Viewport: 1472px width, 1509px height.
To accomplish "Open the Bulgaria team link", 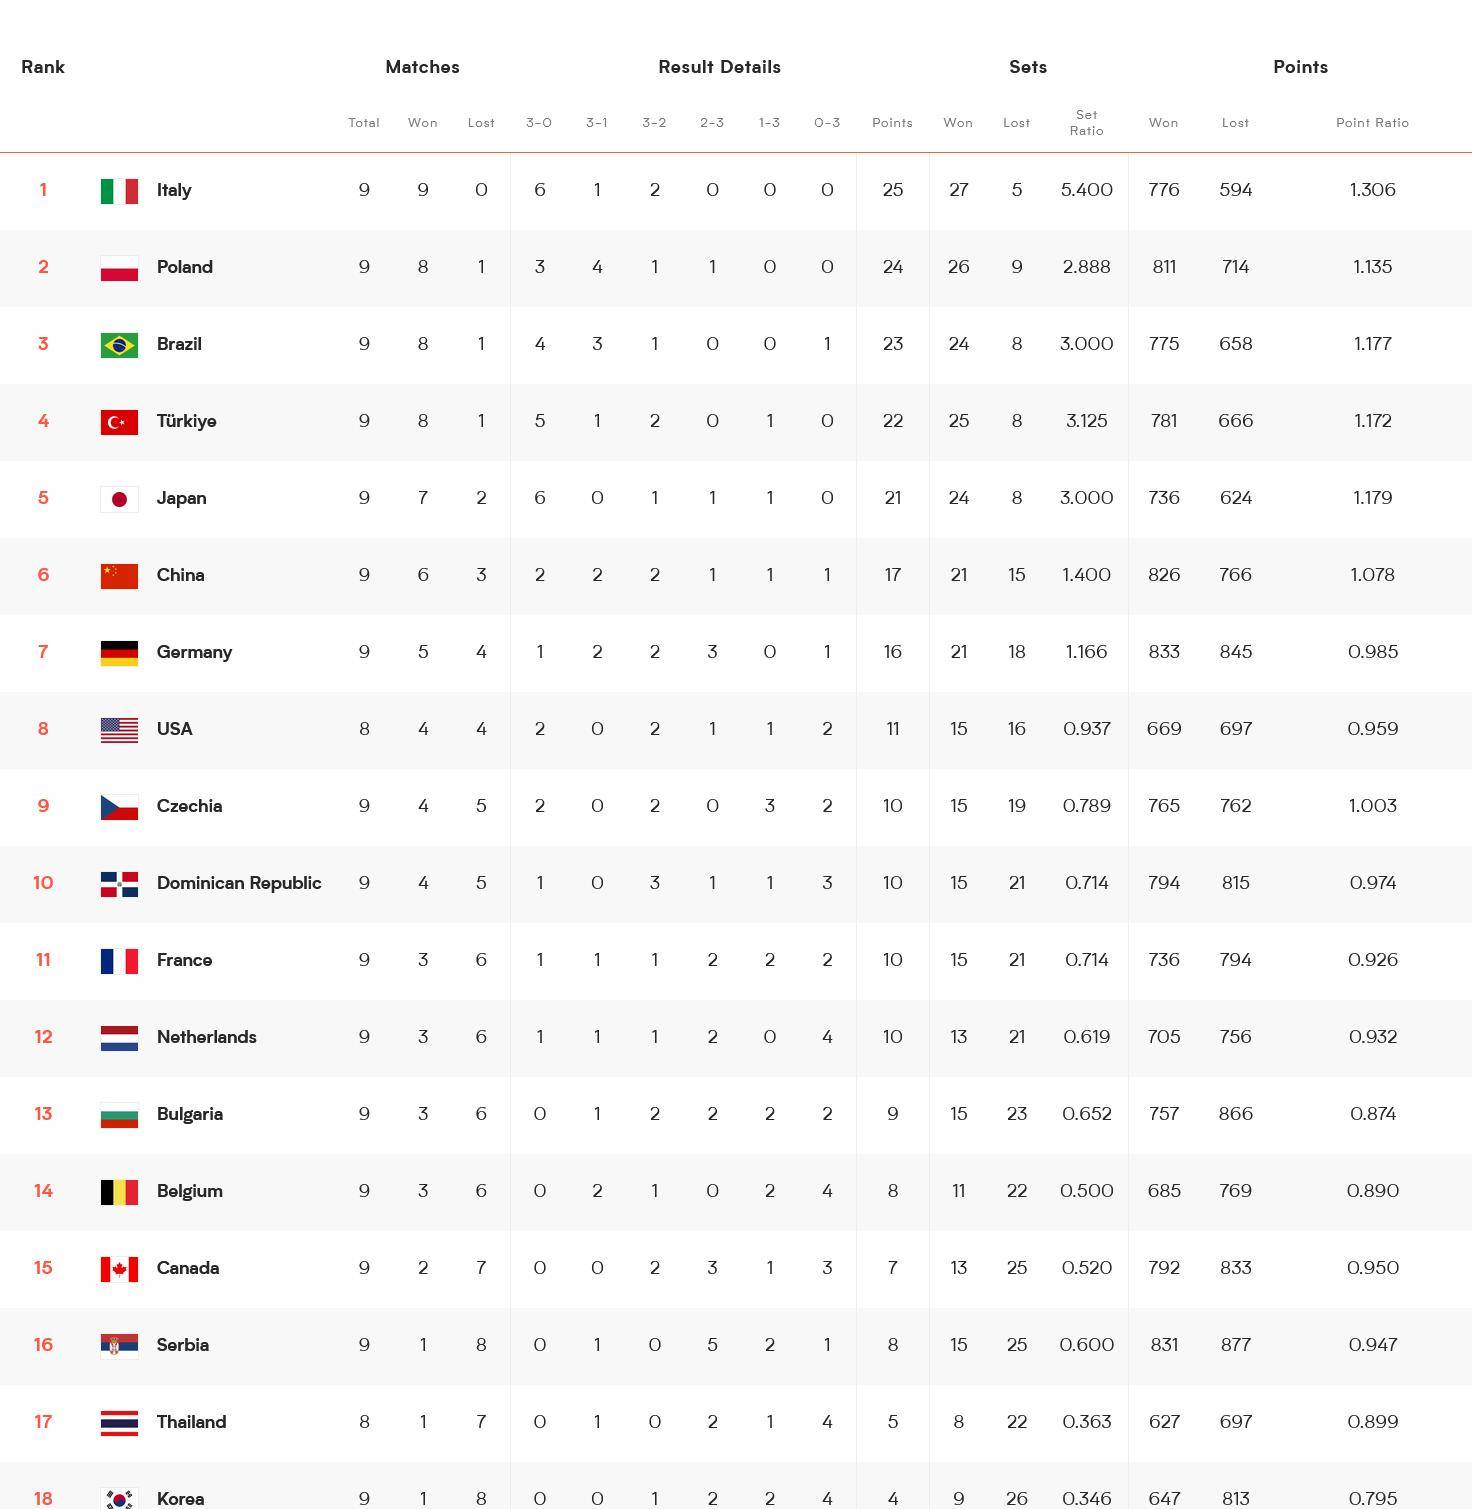I will point(189,1114).
